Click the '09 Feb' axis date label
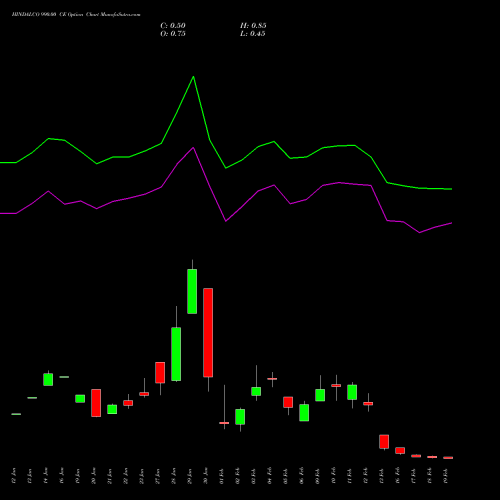This screenshot has height=500, width=500. click(x=318, y=476)
